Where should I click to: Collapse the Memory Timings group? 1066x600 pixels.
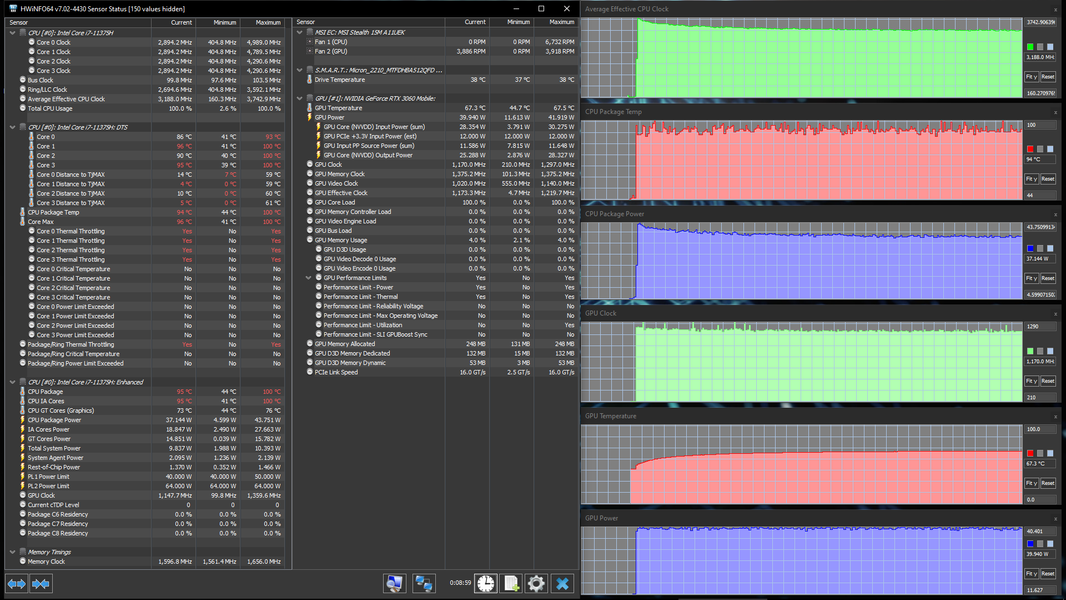tap(13, 552)
